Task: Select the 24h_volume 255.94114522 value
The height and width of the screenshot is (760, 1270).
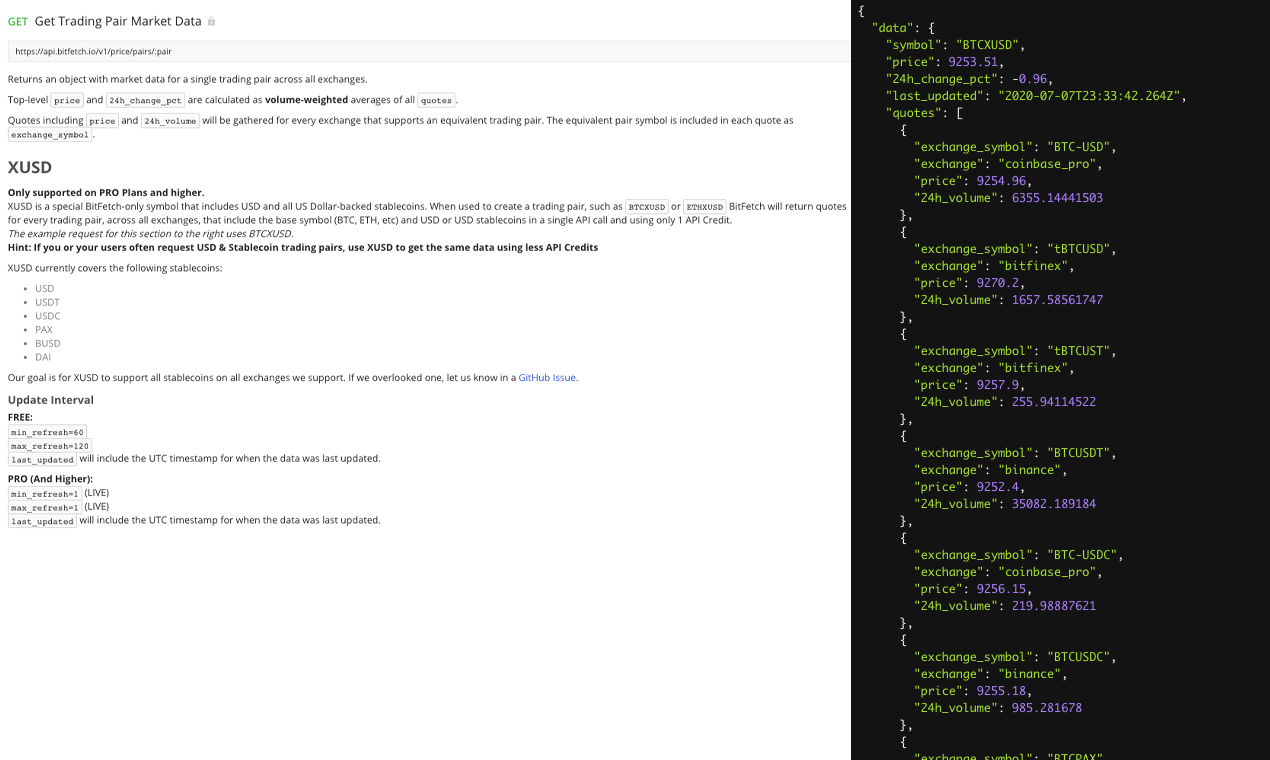Action: pos(1054,402)
